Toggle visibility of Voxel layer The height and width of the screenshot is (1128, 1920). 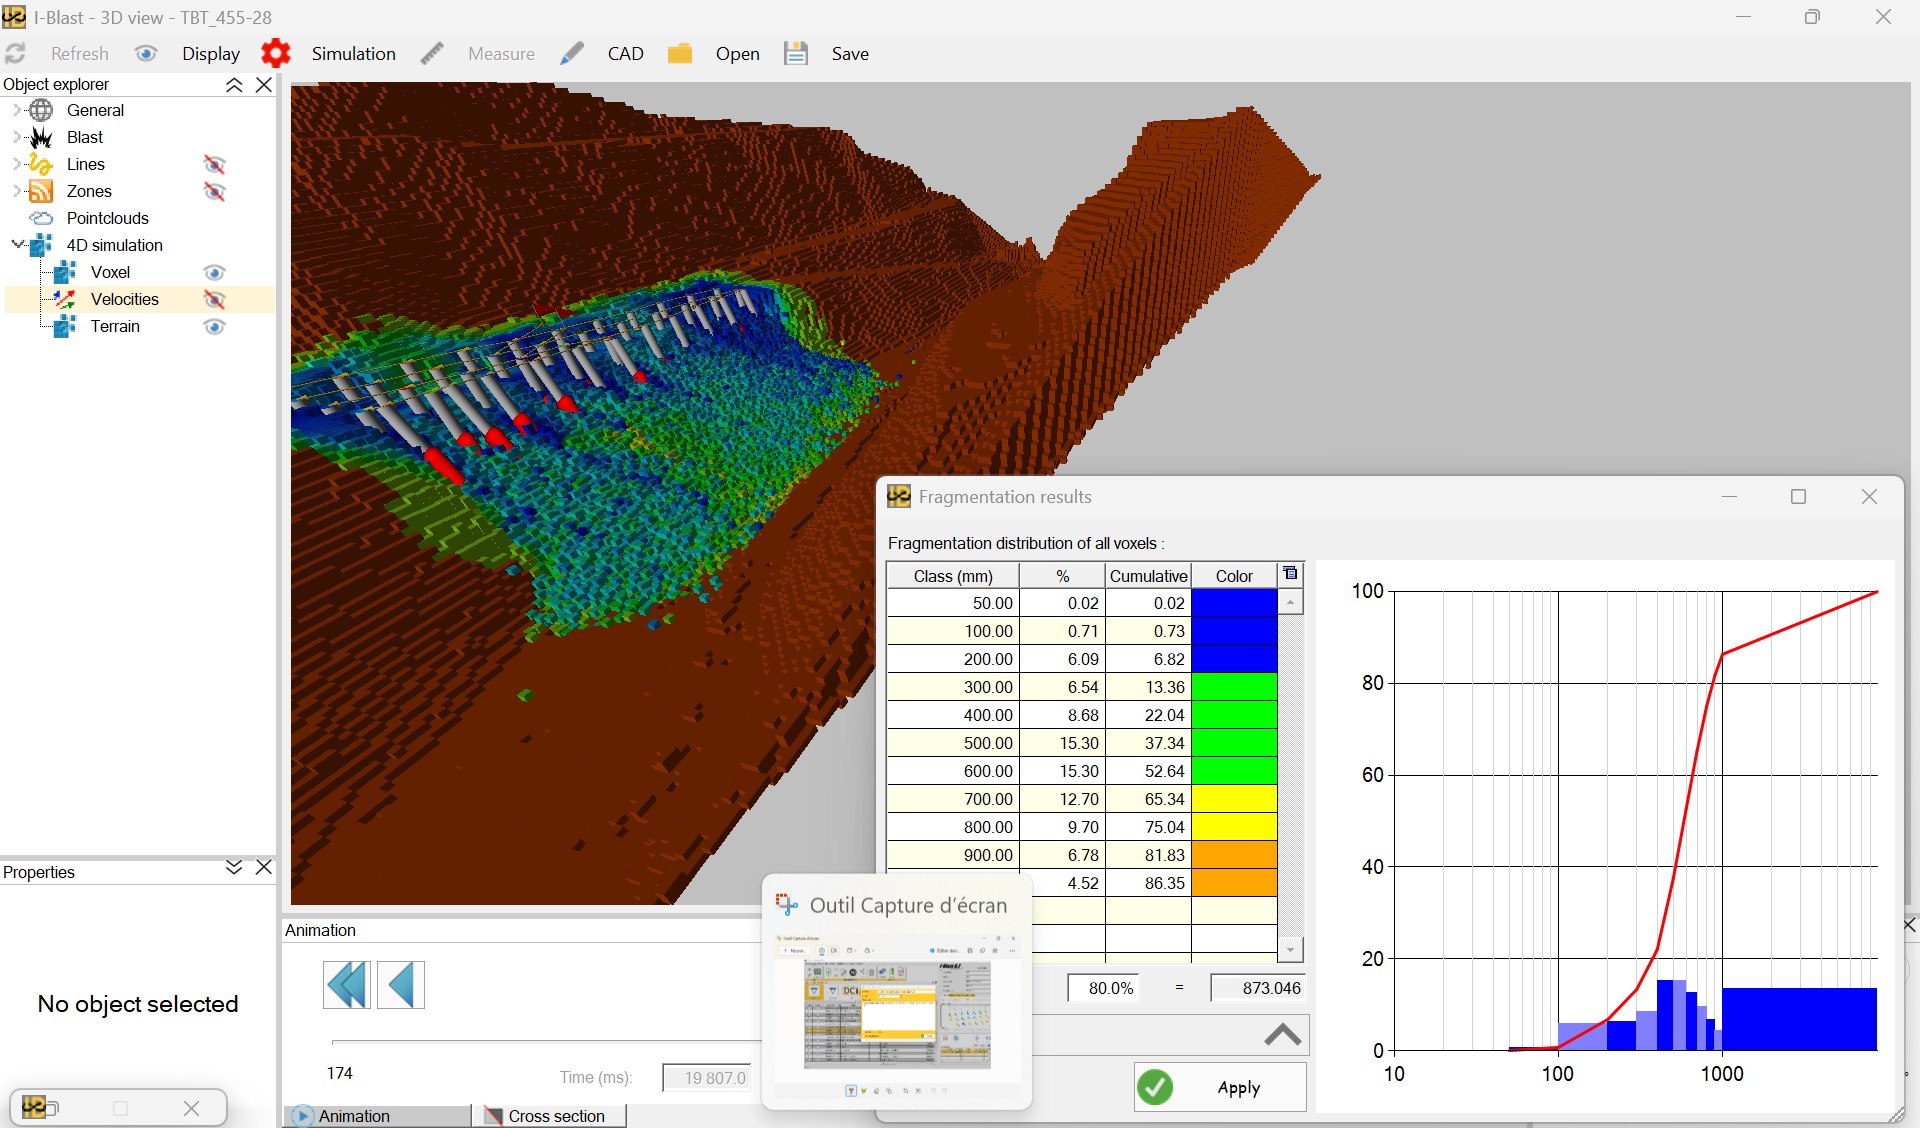click(214, 272)
